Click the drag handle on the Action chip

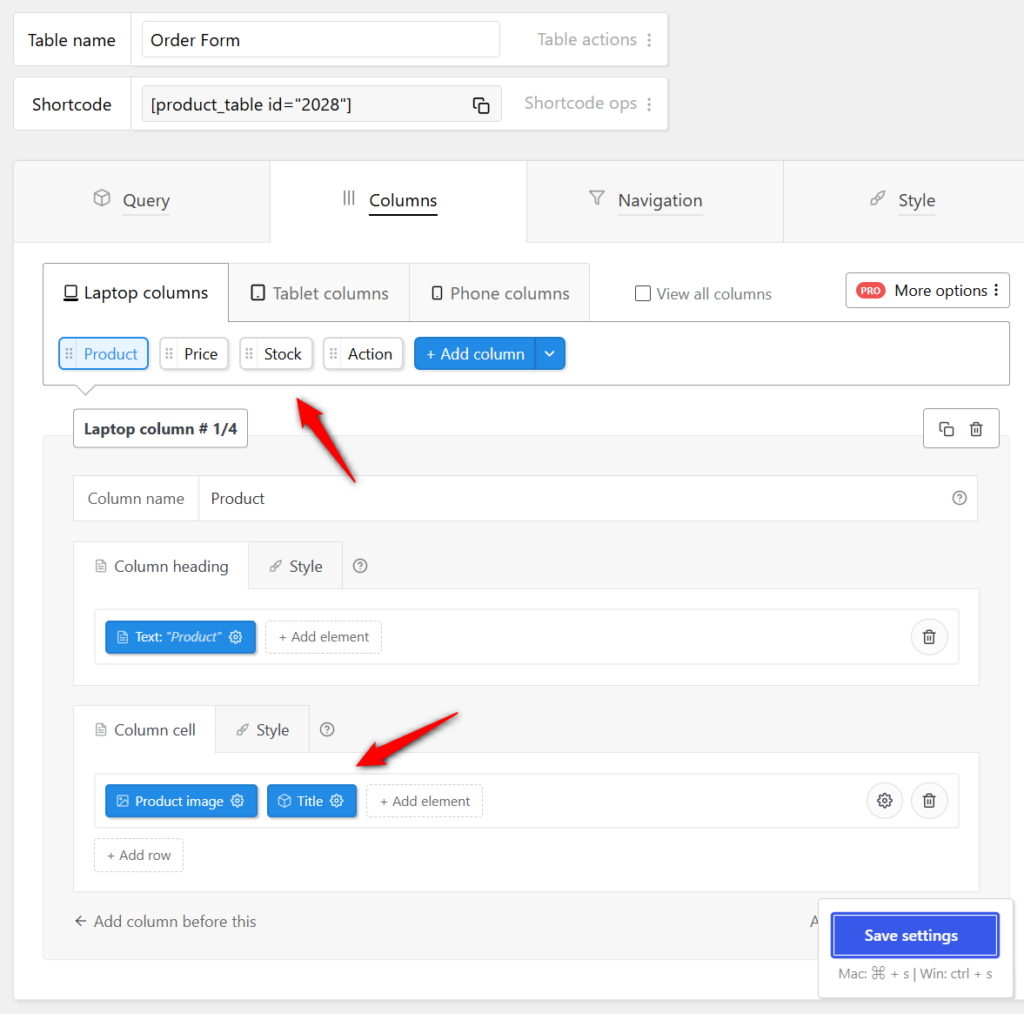pos(333,354)
